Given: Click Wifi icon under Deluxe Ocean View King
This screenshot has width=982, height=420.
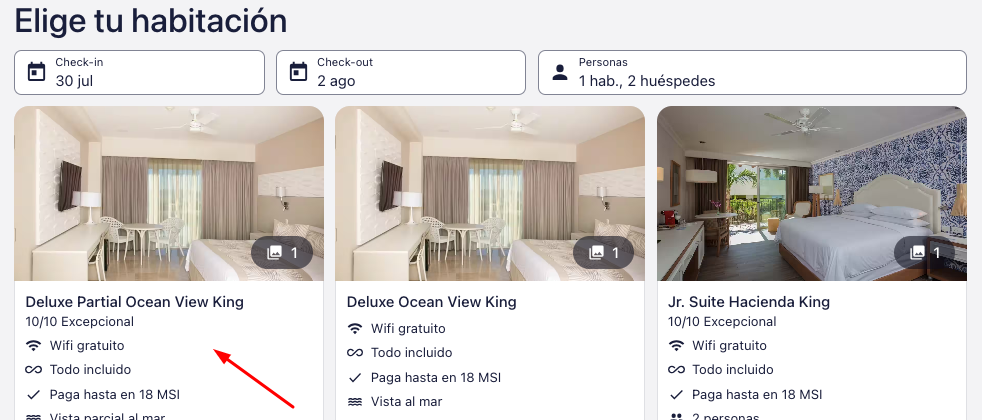Looking at the screenshot, I should pyautogui.click(x=355, y=329).
